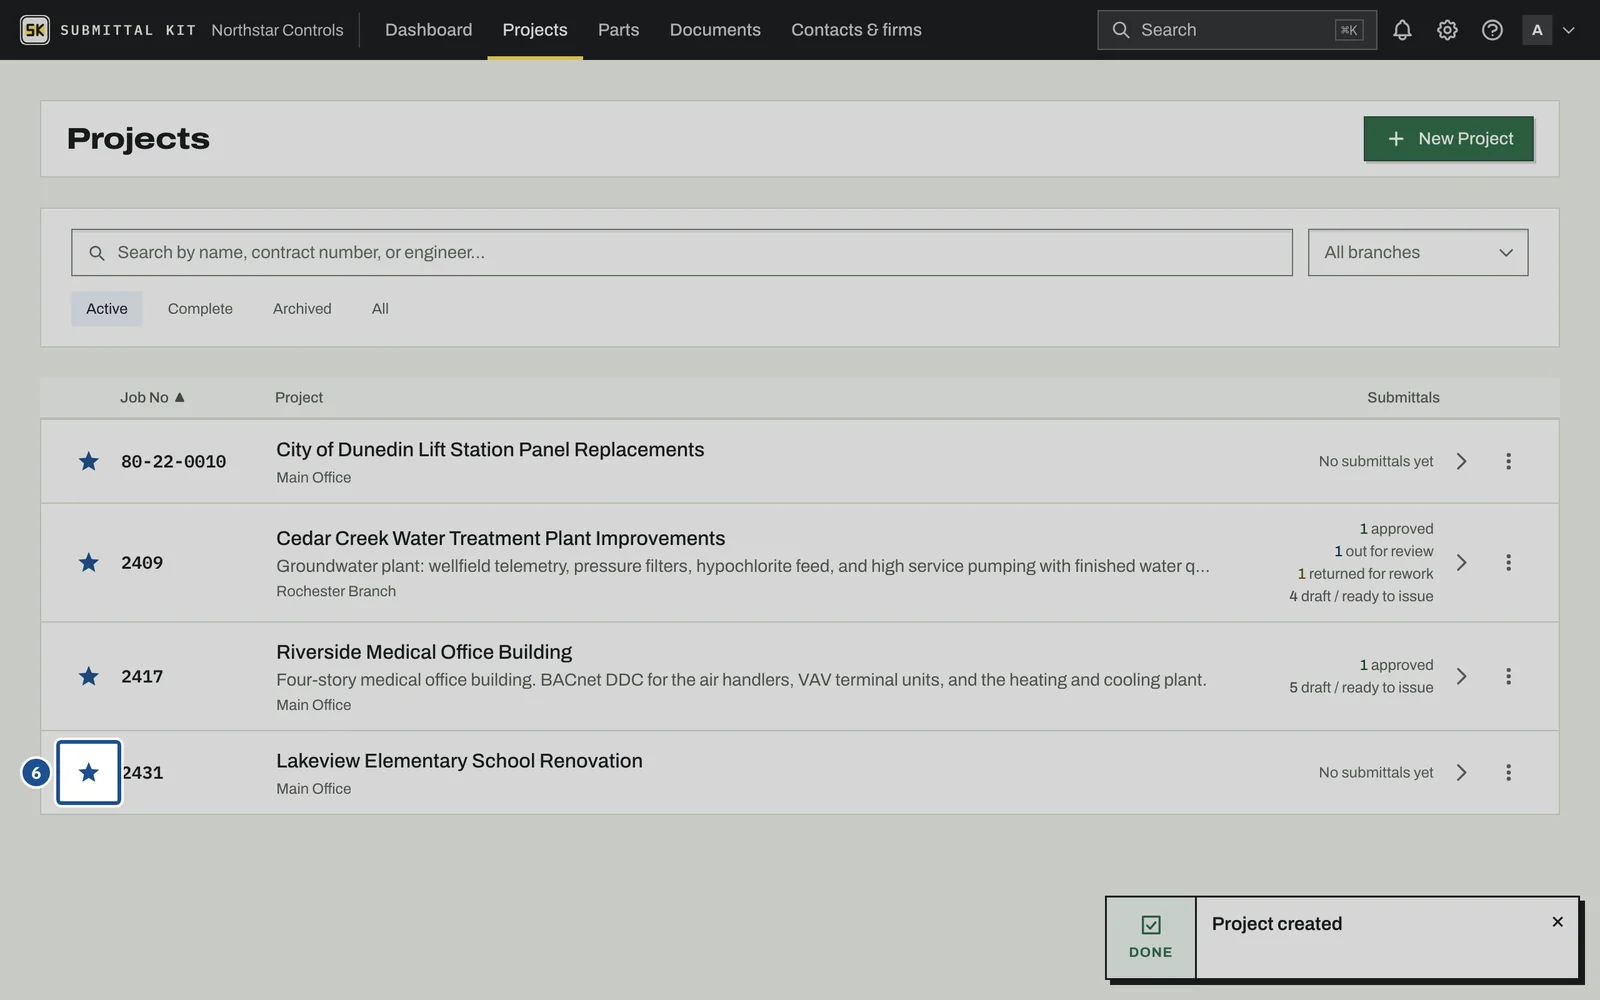Click the Submittals column header
The image size is (1600, 1000).
1403,397
